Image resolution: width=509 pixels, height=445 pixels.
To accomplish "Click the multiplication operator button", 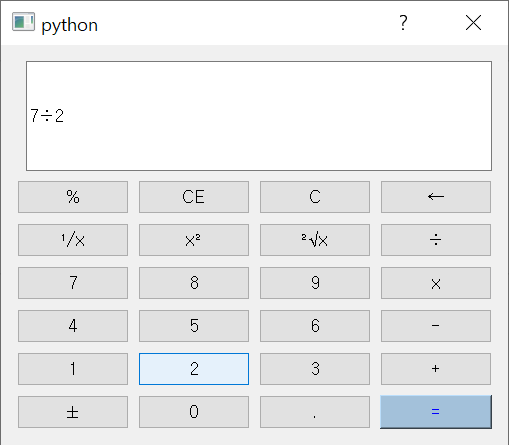I will coord(436,283).
